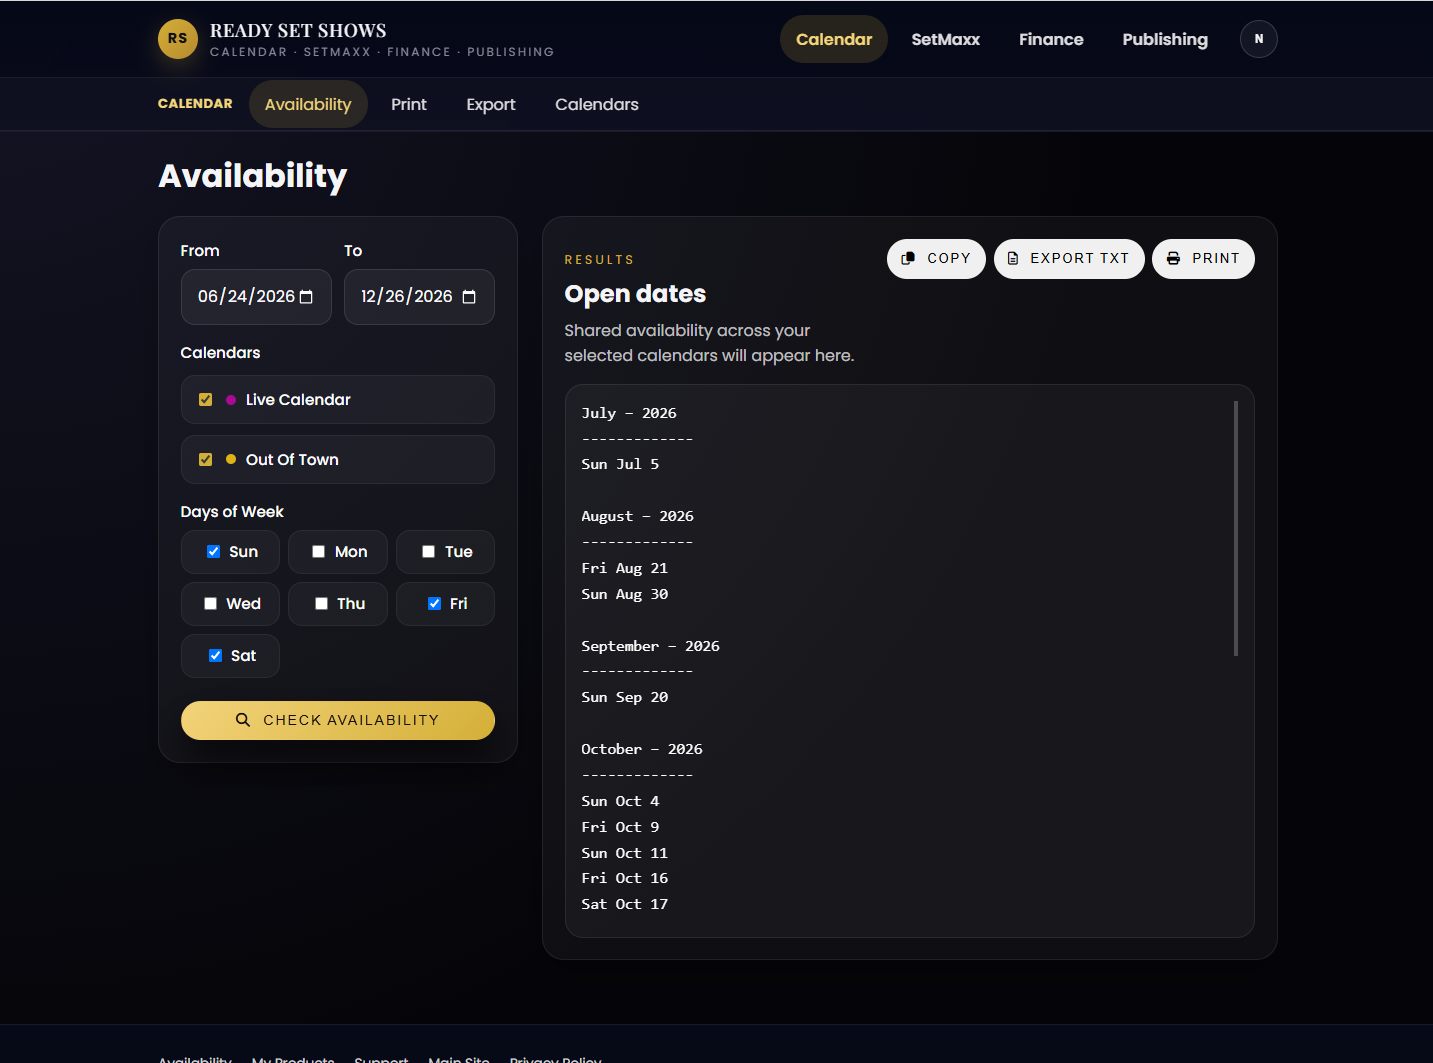Click the RS logo badge
This screenshot has height=1063, width=1433.
(x=178, y=39)
